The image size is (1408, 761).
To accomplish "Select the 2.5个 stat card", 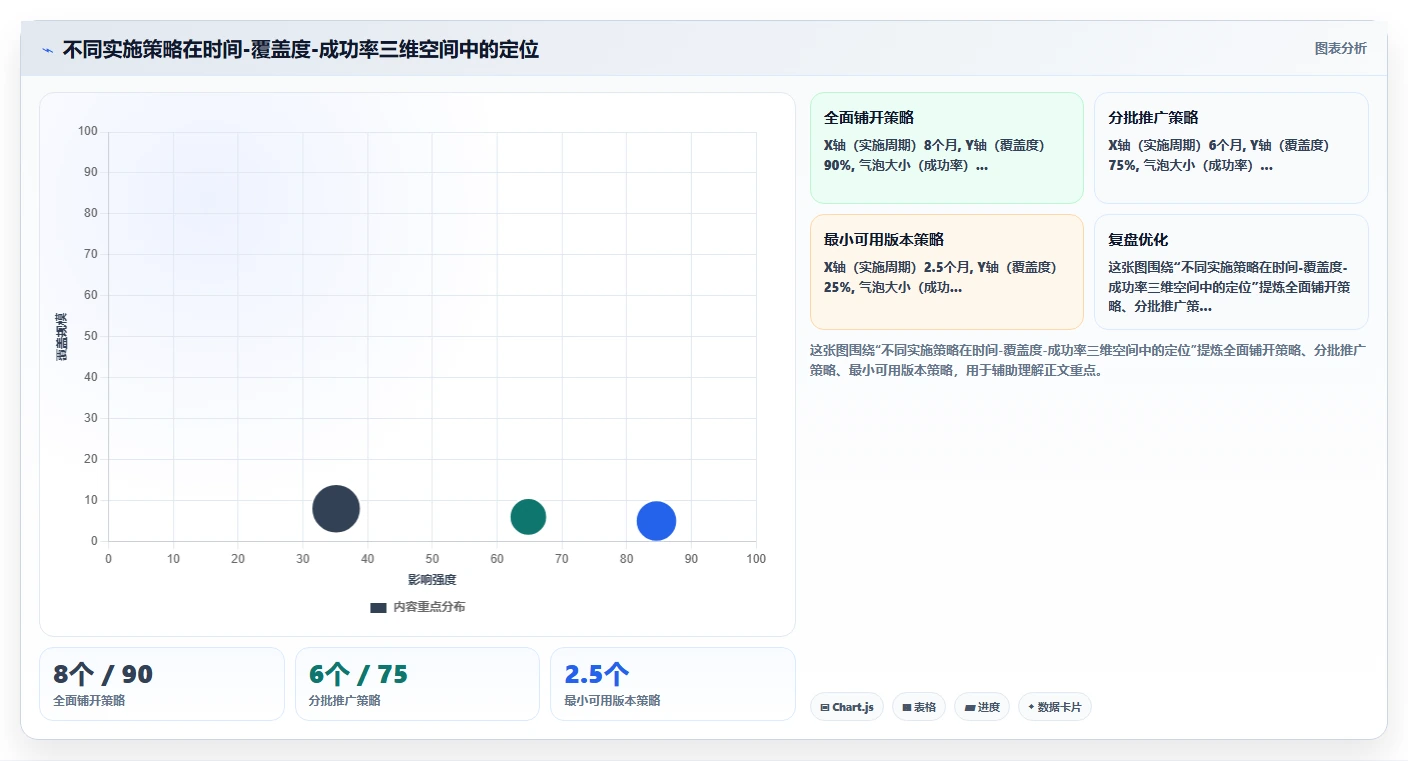I will (673, 684).
